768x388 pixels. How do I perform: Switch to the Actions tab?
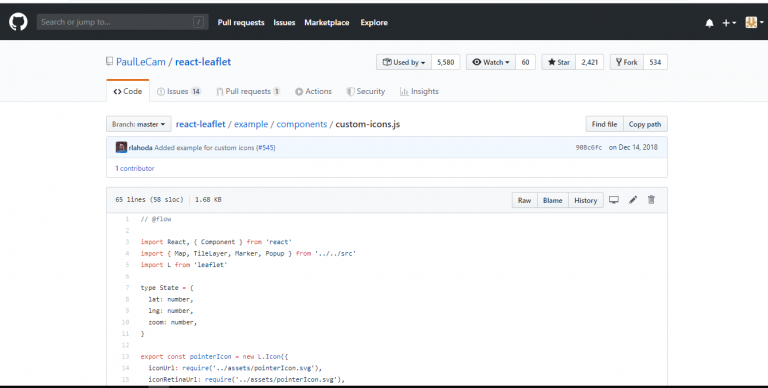coord(313,91)
